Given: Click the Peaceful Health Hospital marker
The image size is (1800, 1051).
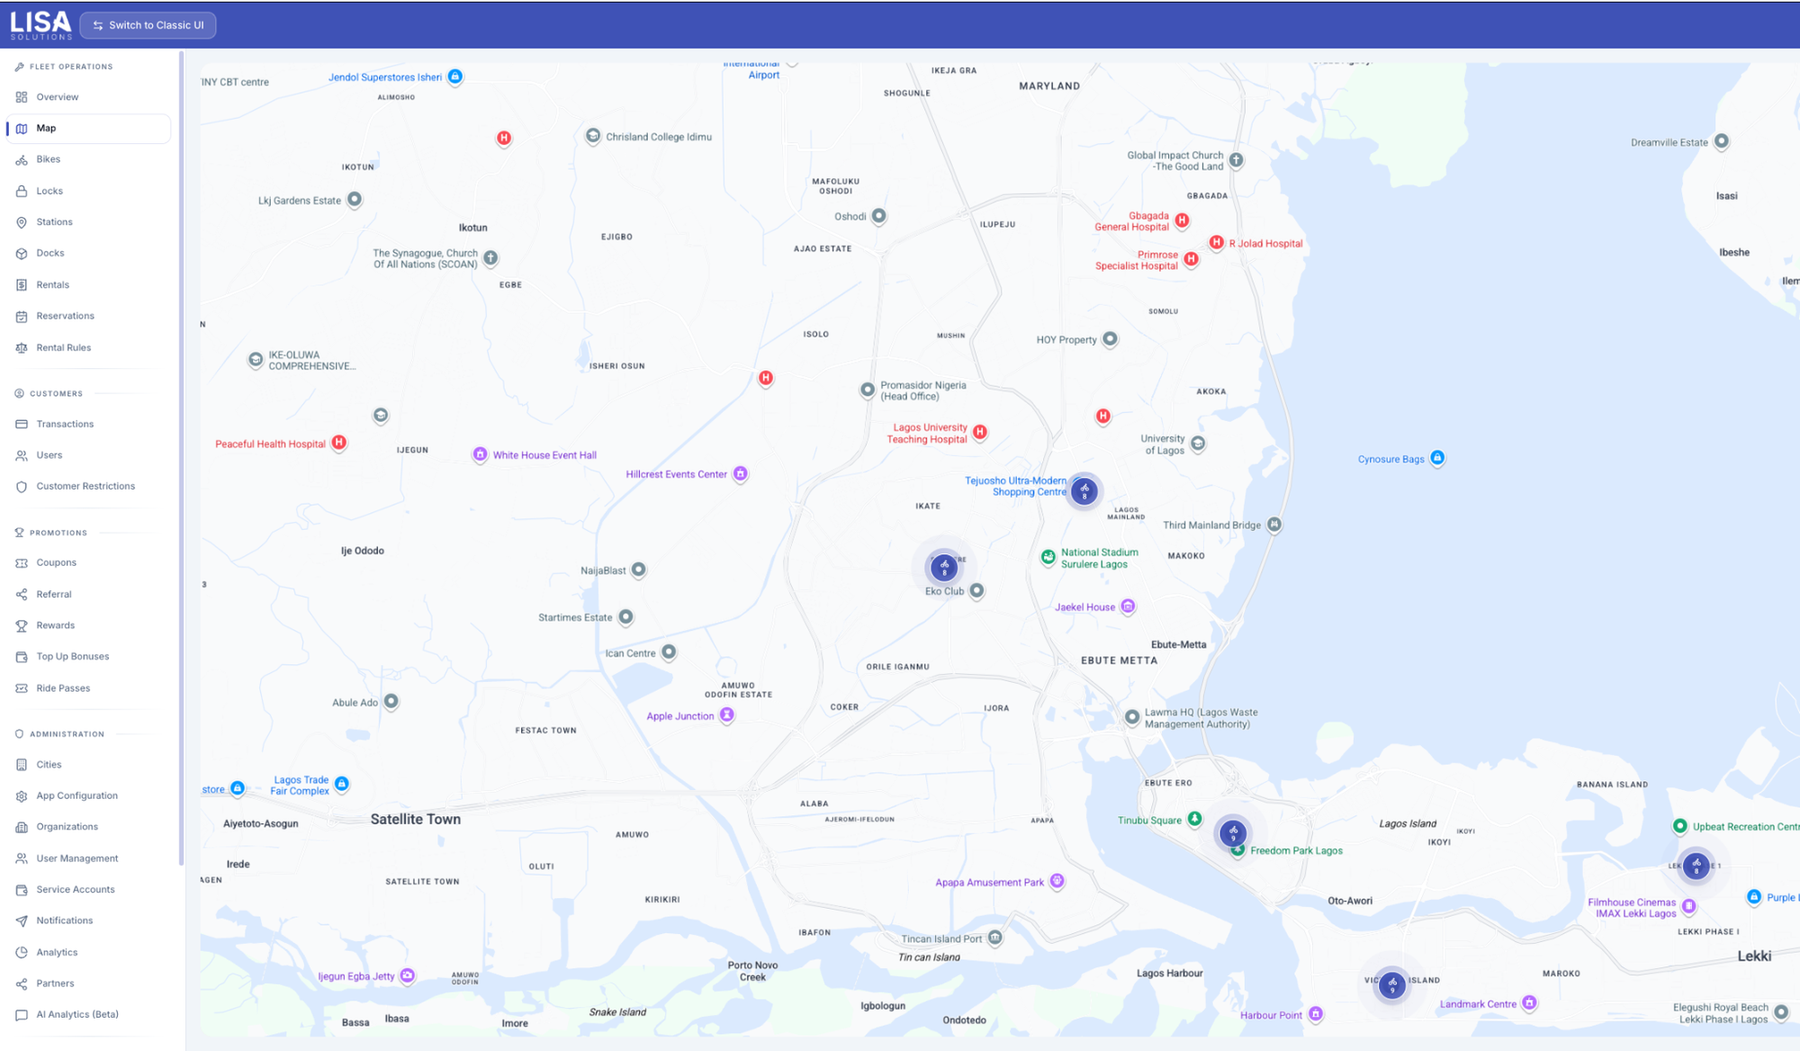Looking at the screenshot, I should [x=339, y=442].
